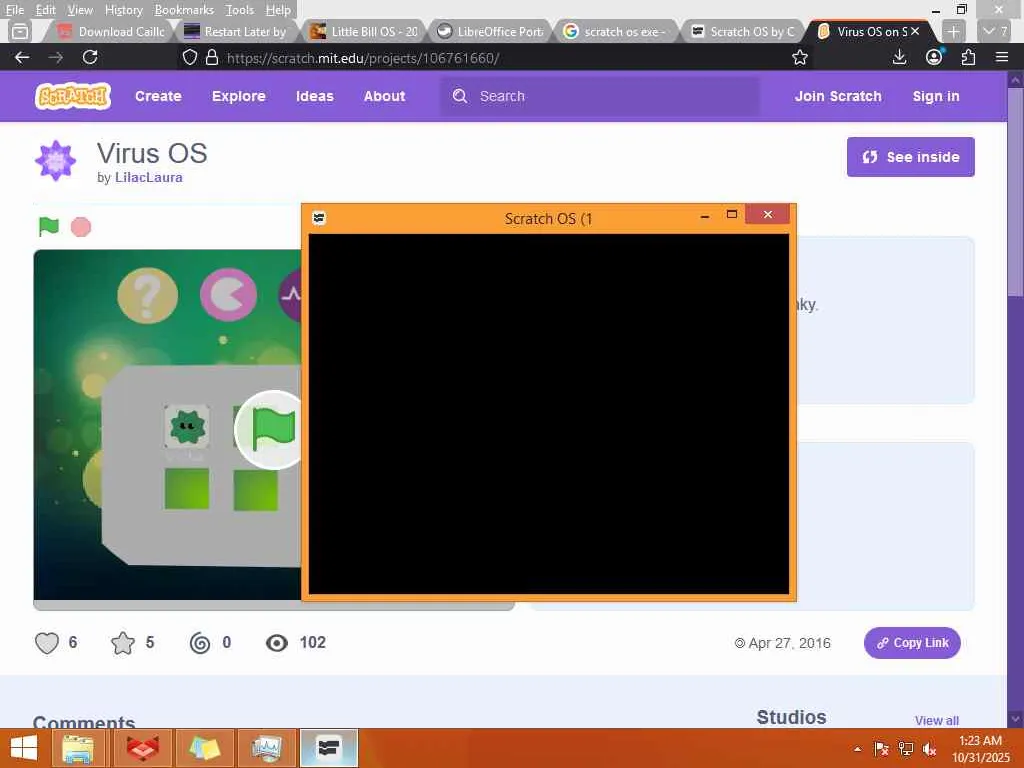This screenshot has width=1024, height=768.
Task: Open the Firefox account icon
Action: (x=934, y=57)
